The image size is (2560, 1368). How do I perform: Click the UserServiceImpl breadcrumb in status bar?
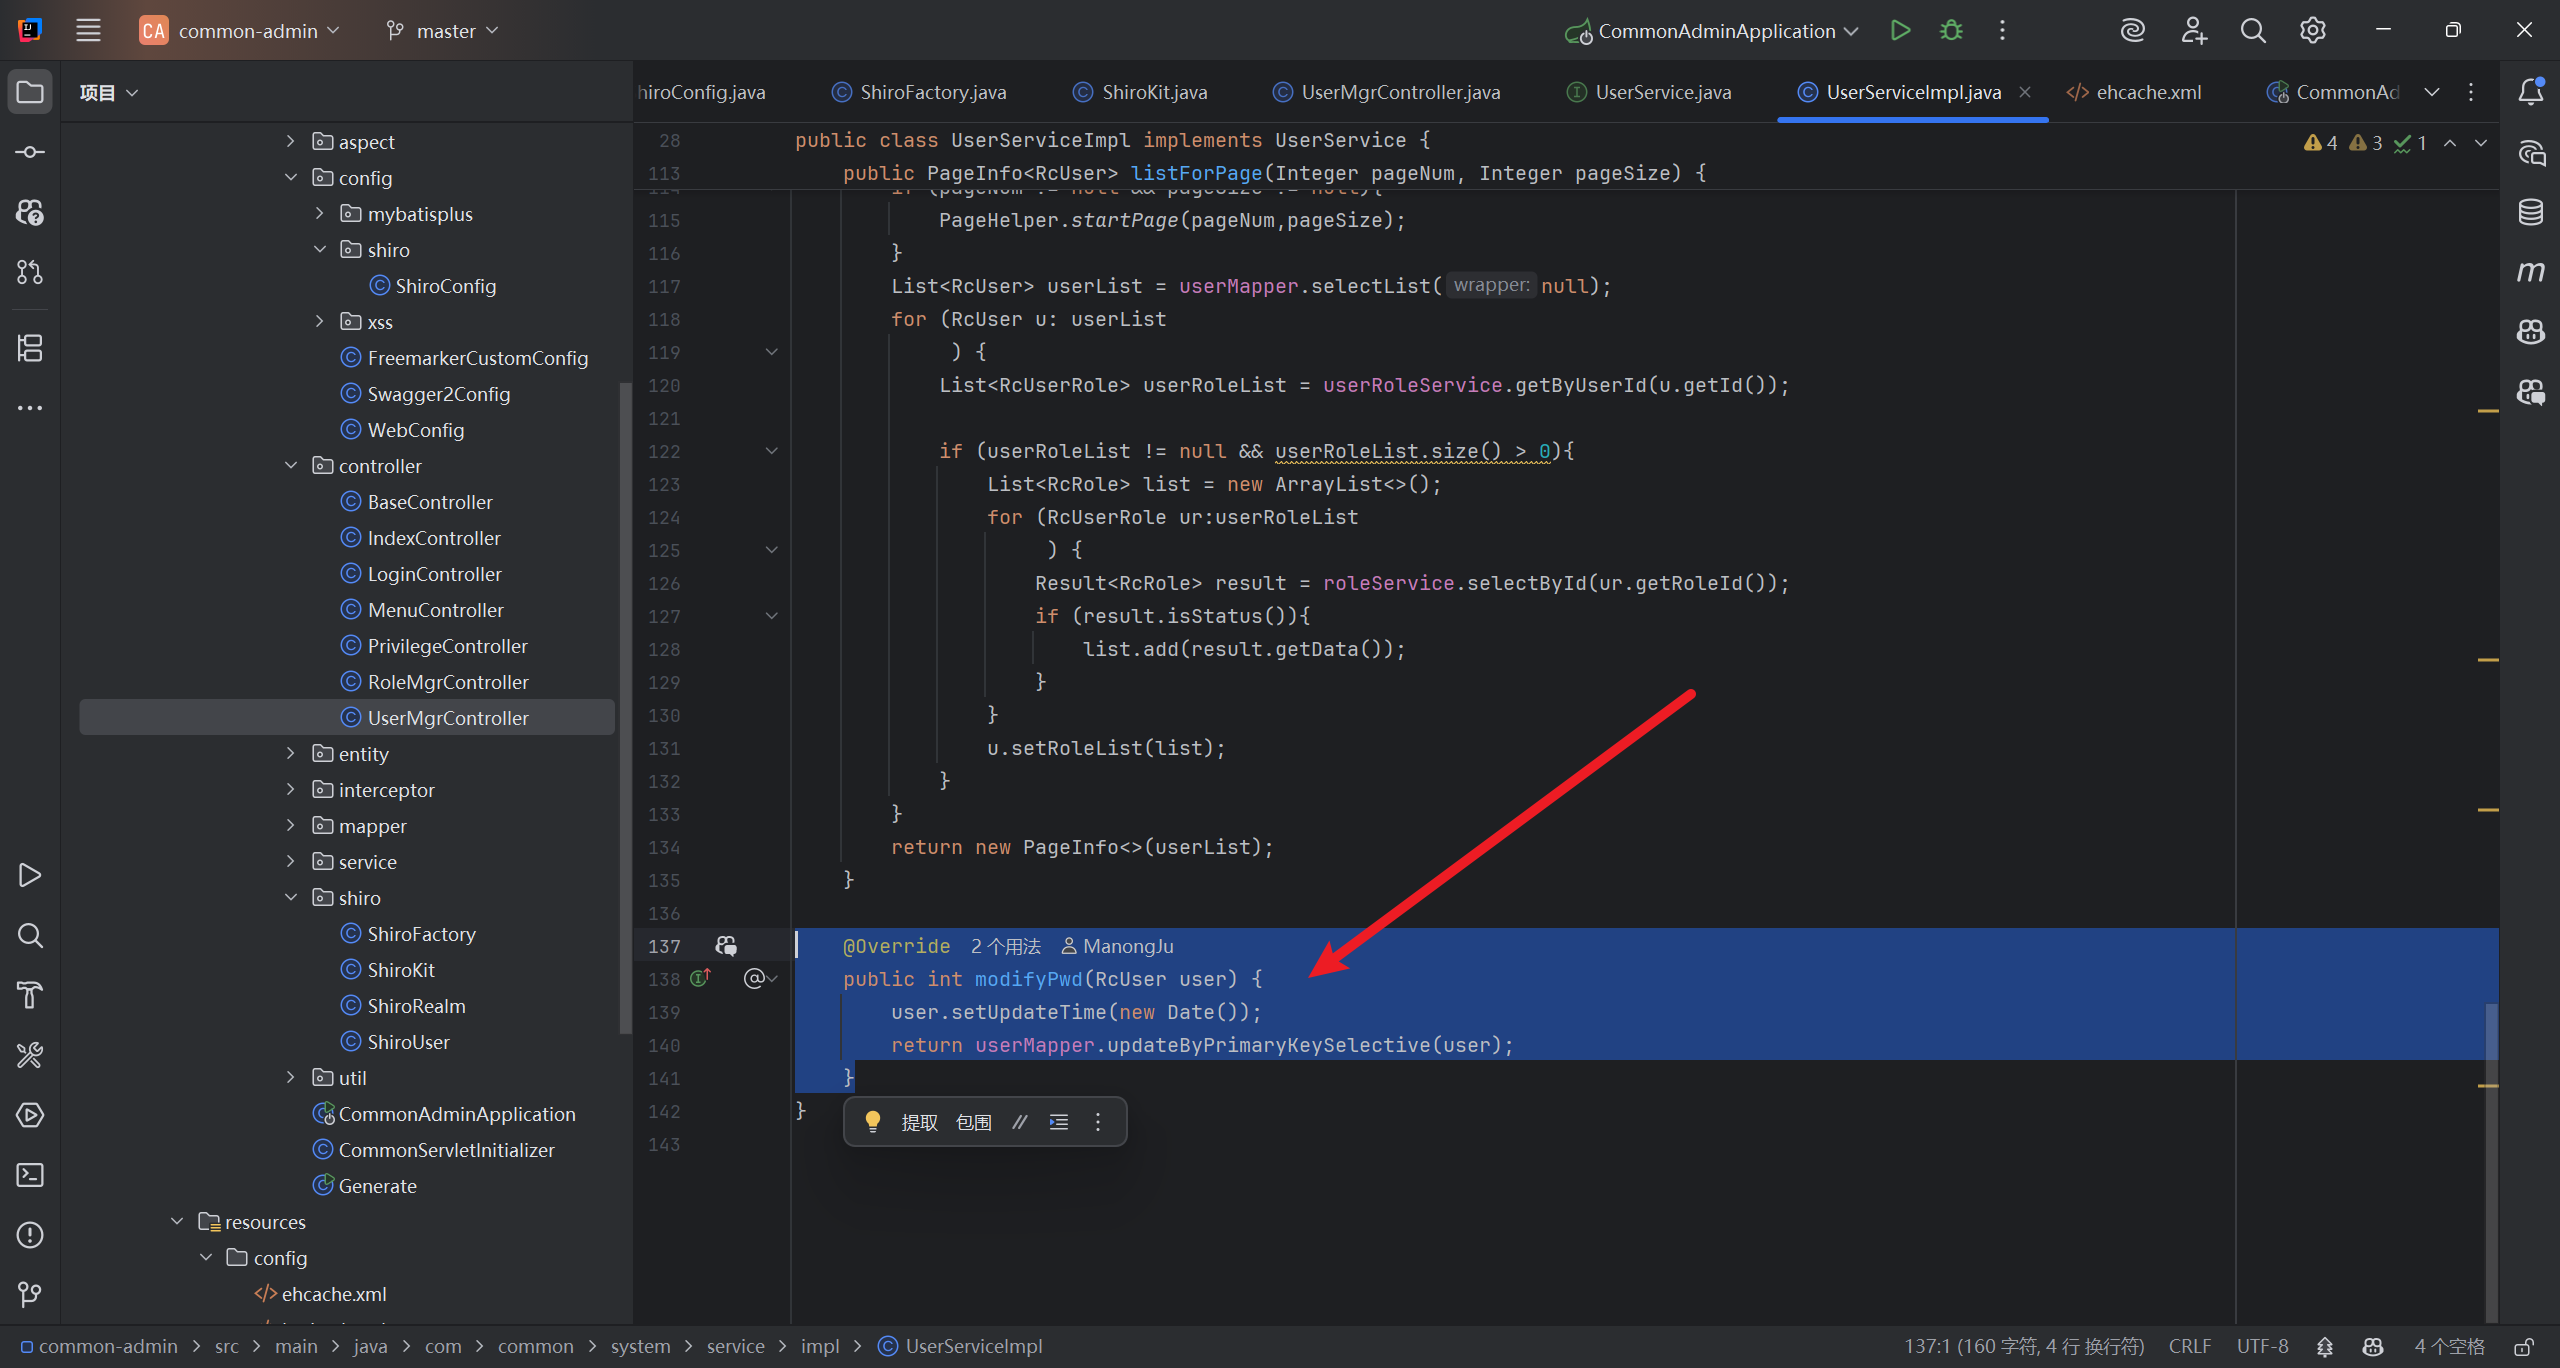click(x=961, y=1346)
